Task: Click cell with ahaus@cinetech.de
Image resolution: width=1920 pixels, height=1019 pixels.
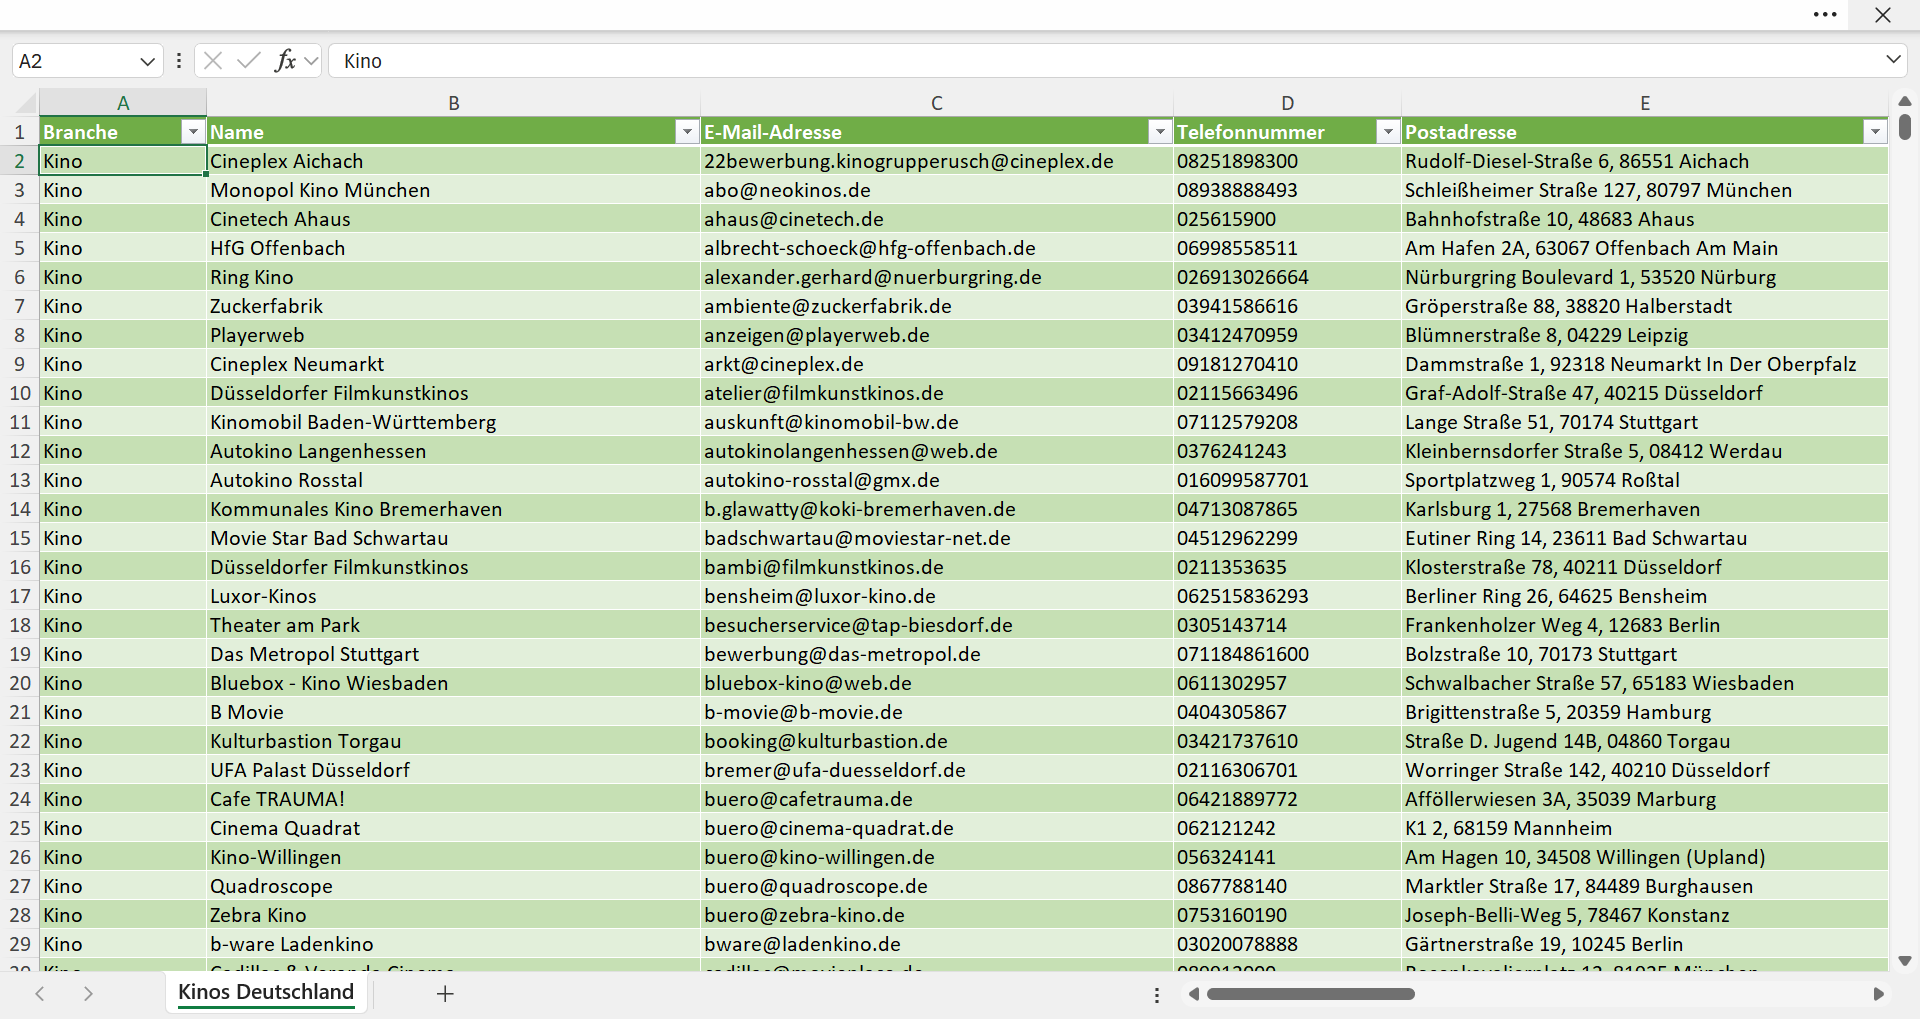Action: [x=937, y=219]
